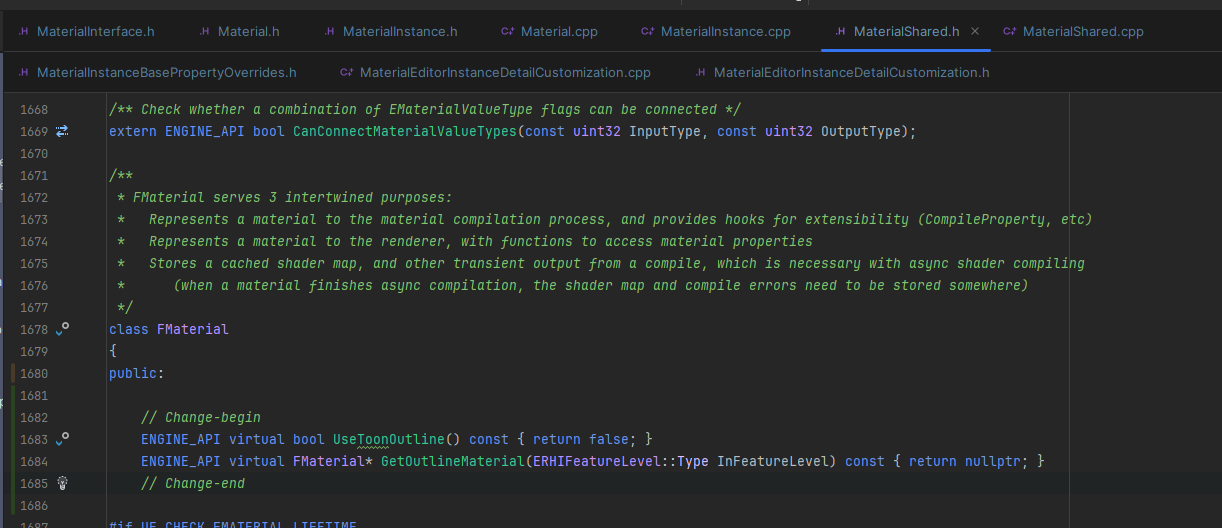Click the nullptr keyword on line 1684

pyautogui.click(x=993, y=461)
